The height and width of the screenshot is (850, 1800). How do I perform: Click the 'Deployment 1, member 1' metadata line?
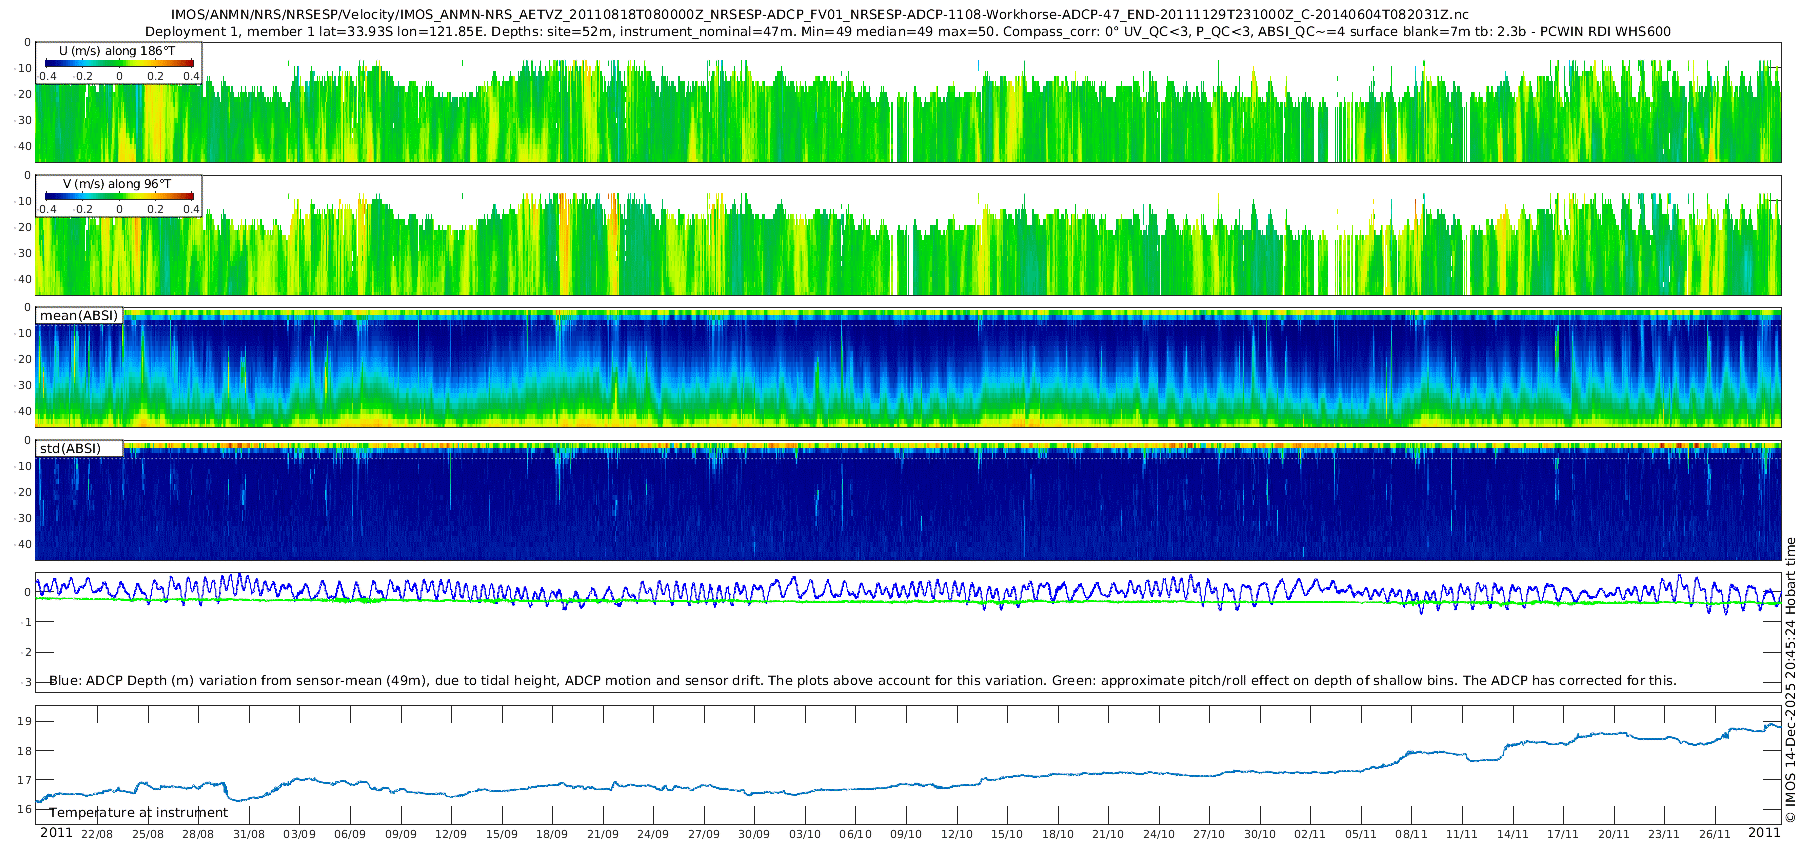[x=908, y=32]
